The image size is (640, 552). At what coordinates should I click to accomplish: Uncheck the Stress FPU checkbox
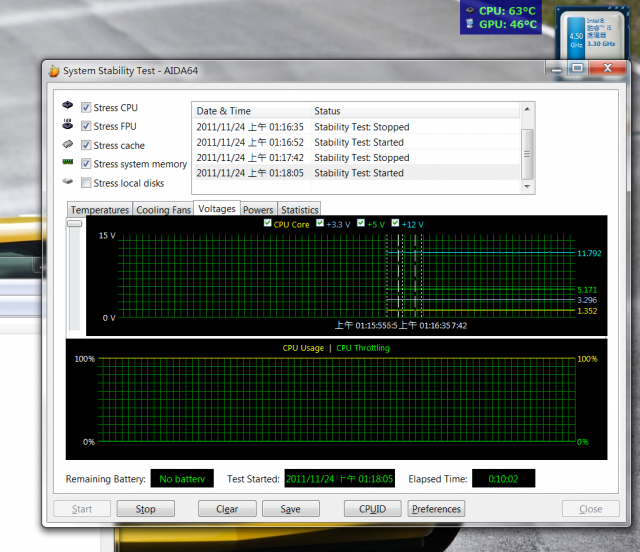click(x=86, y=126)
